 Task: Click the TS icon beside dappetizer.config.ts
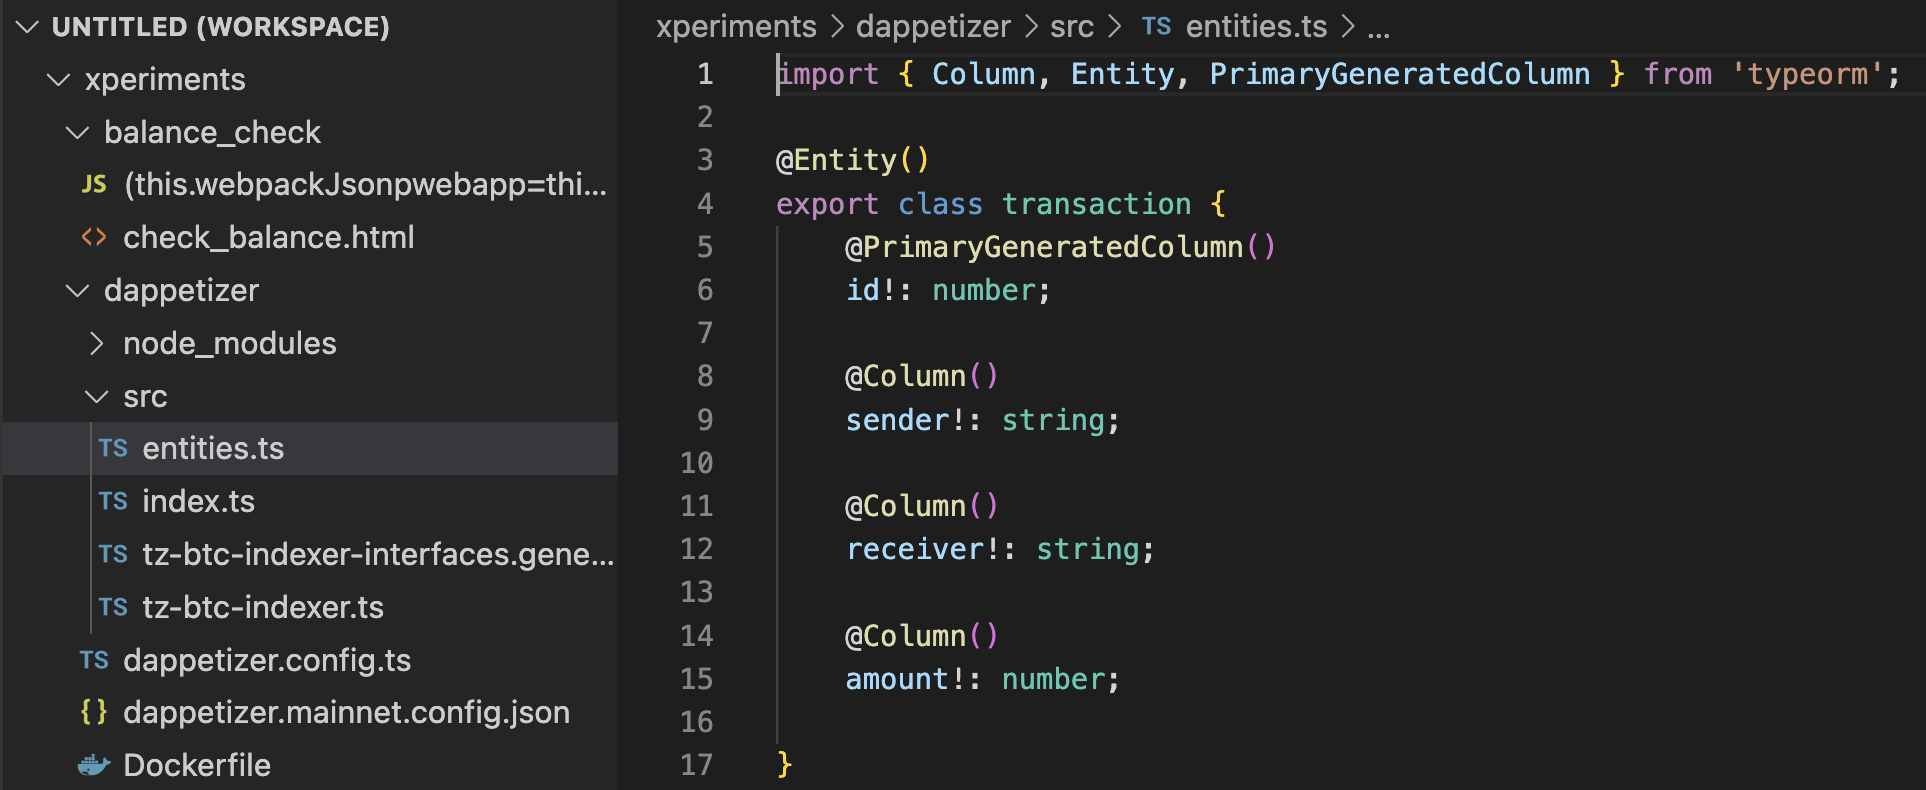94,661
